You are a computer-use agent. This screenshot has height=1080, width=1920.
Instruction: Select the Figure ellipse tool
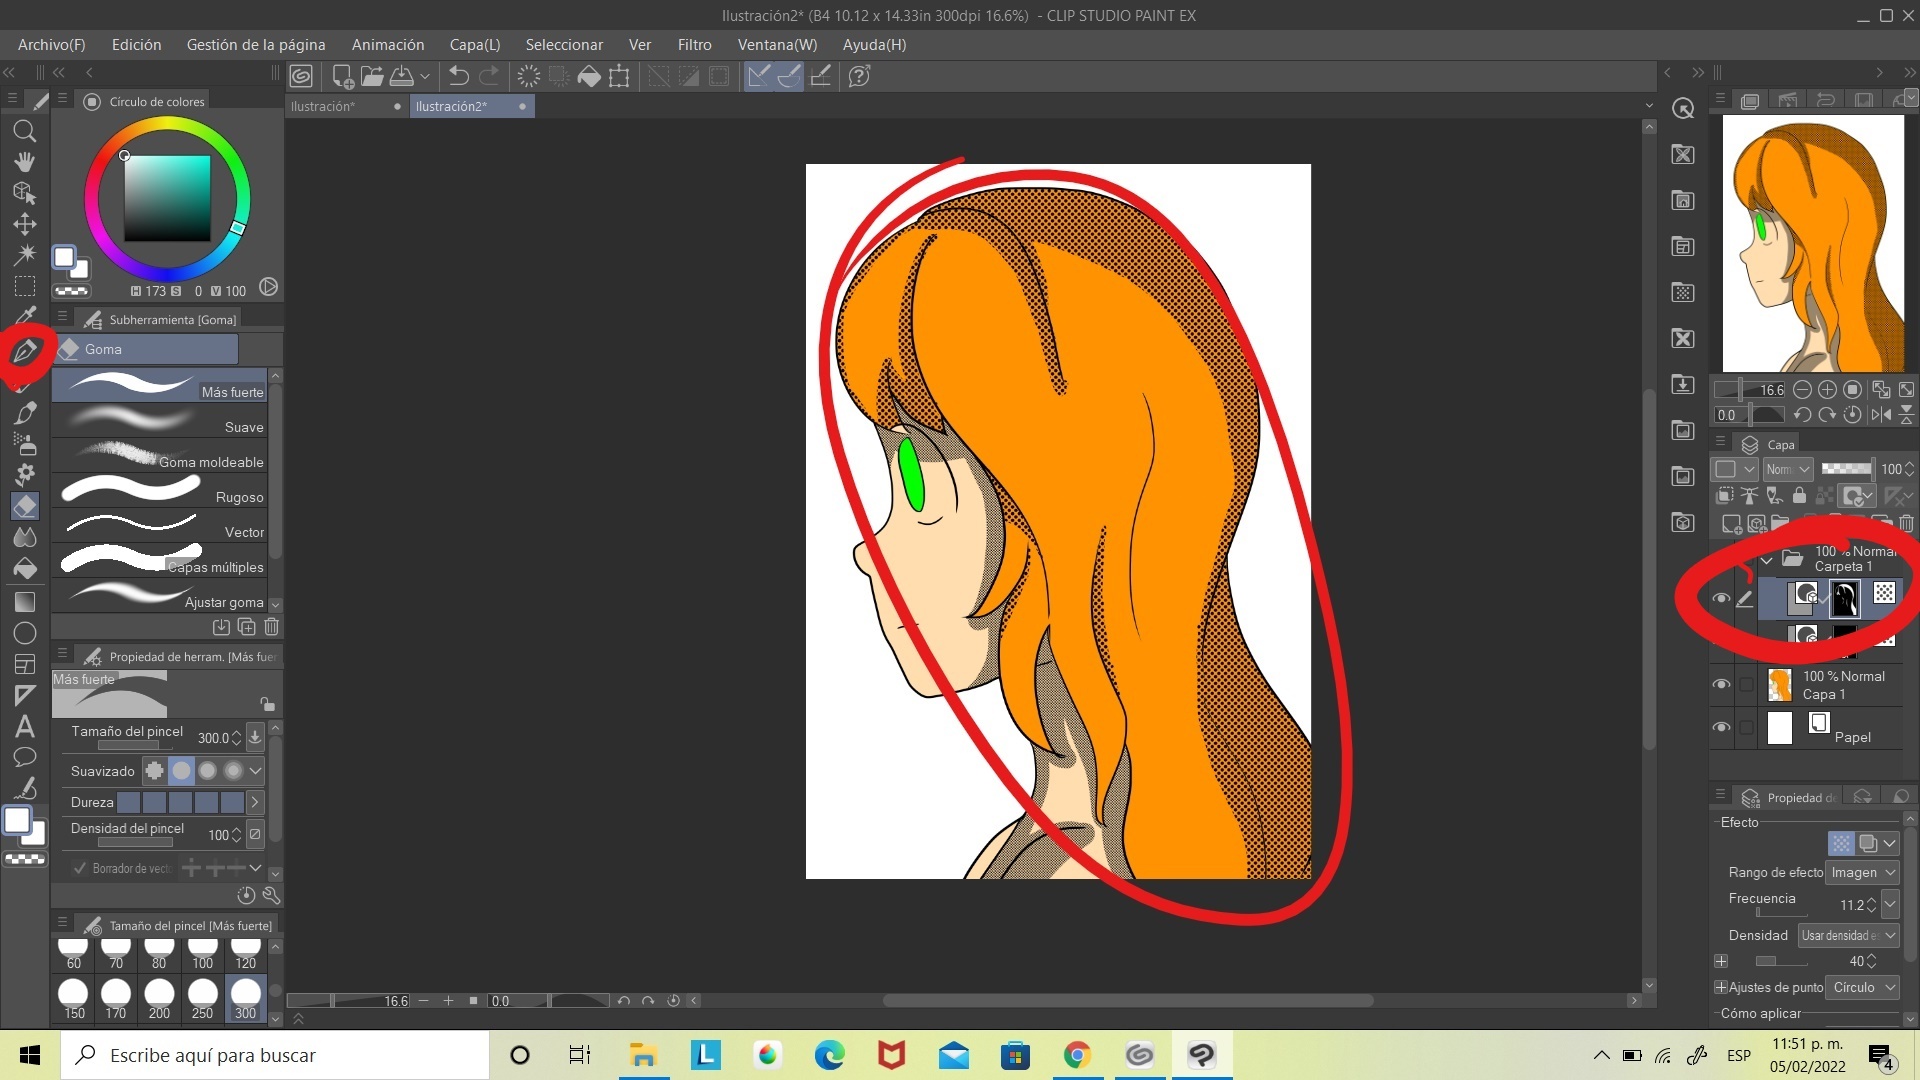pyautogui.click(x=25, y=633)
